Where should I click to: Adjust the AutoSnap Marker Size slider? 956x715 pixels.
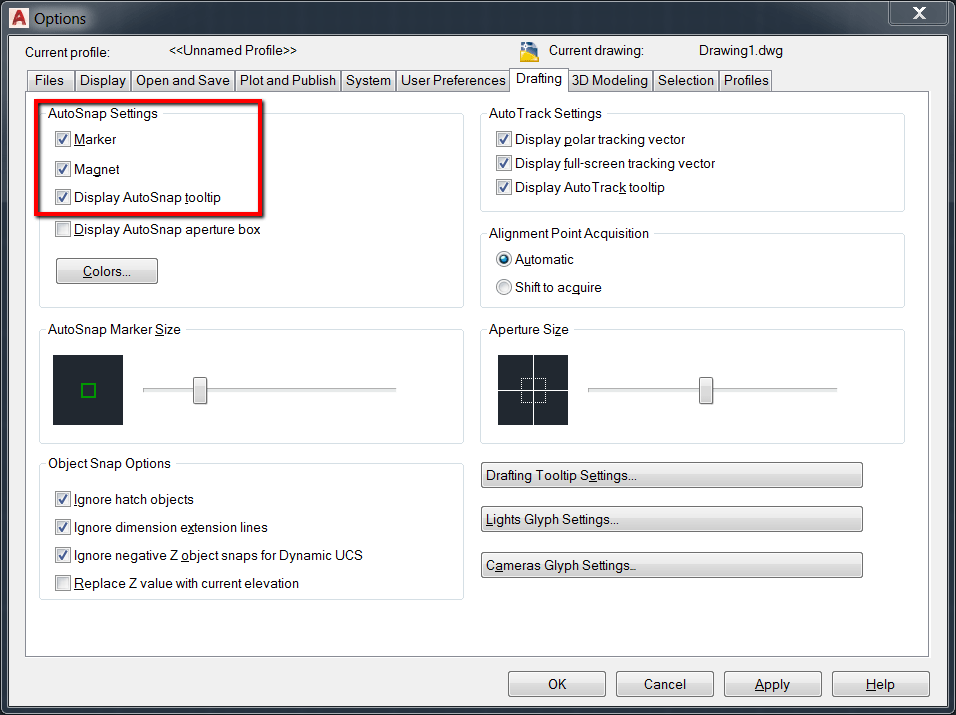[x=199, y=392]
